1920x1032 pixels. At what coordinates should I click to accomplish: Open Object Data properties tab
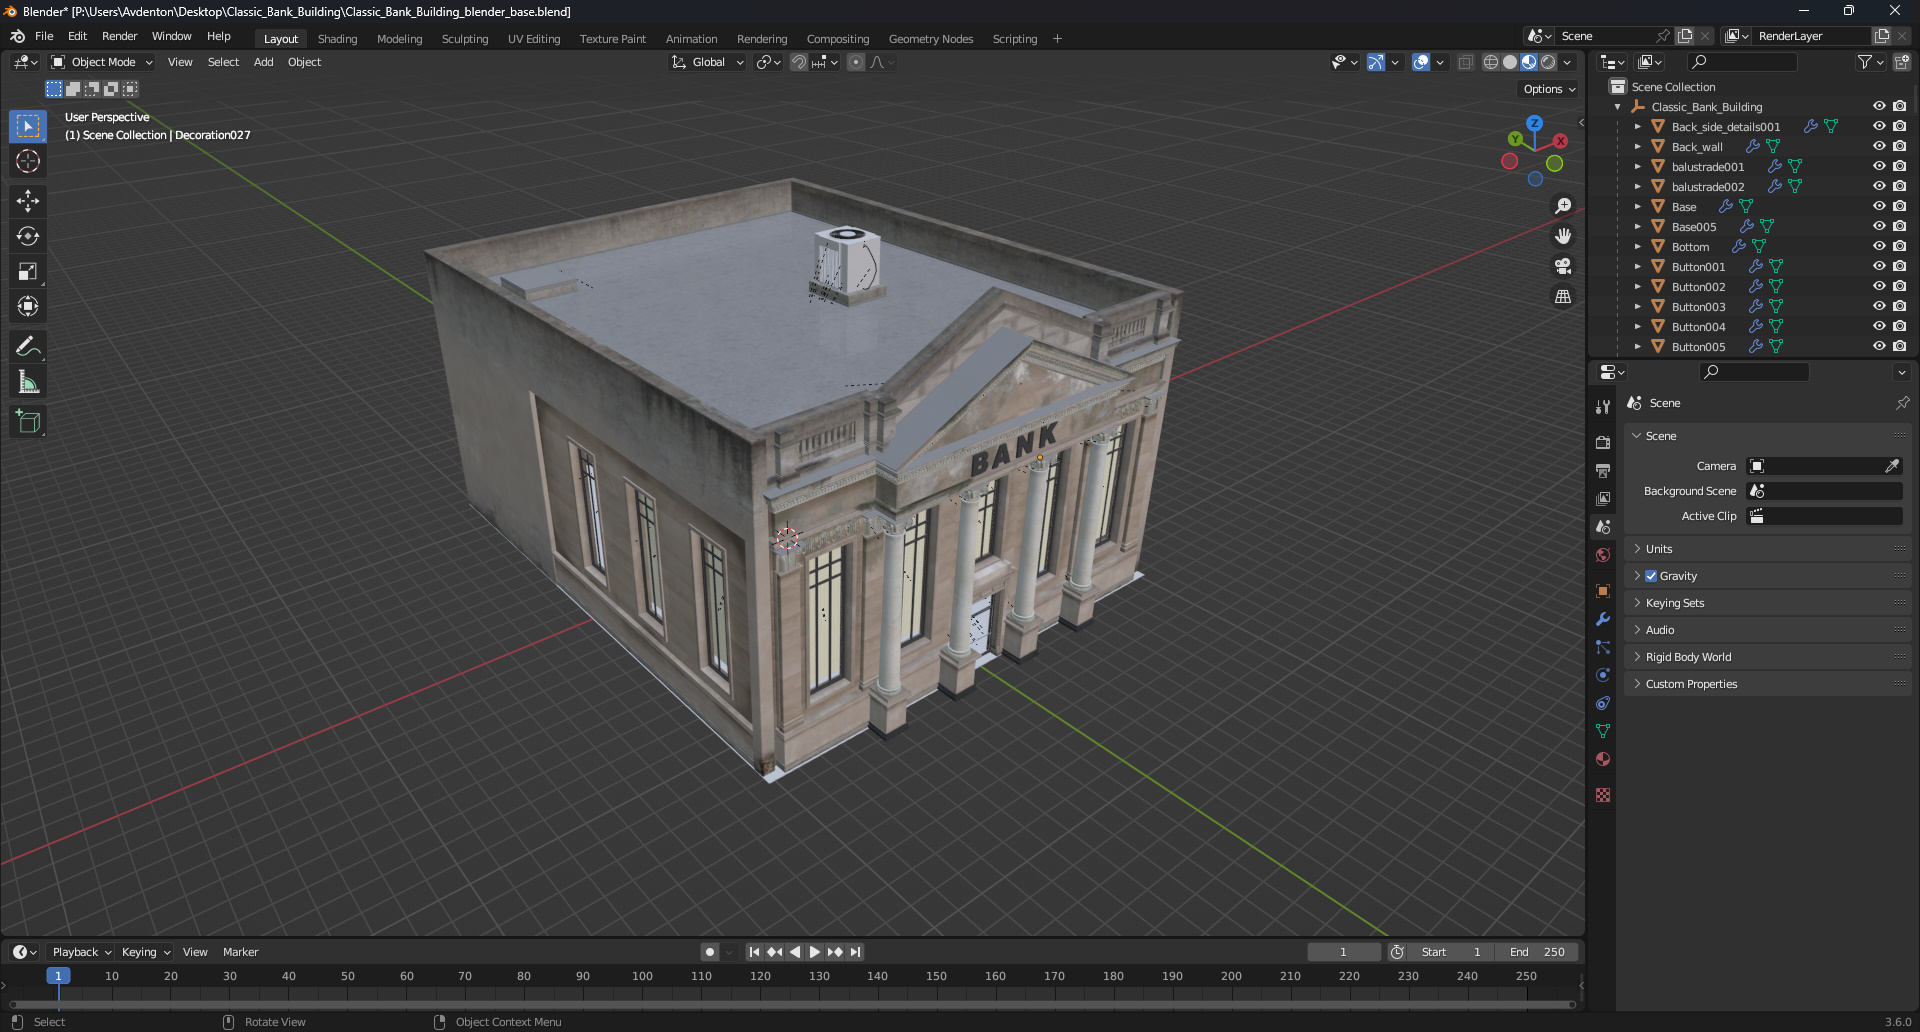tap(1603, 731)
